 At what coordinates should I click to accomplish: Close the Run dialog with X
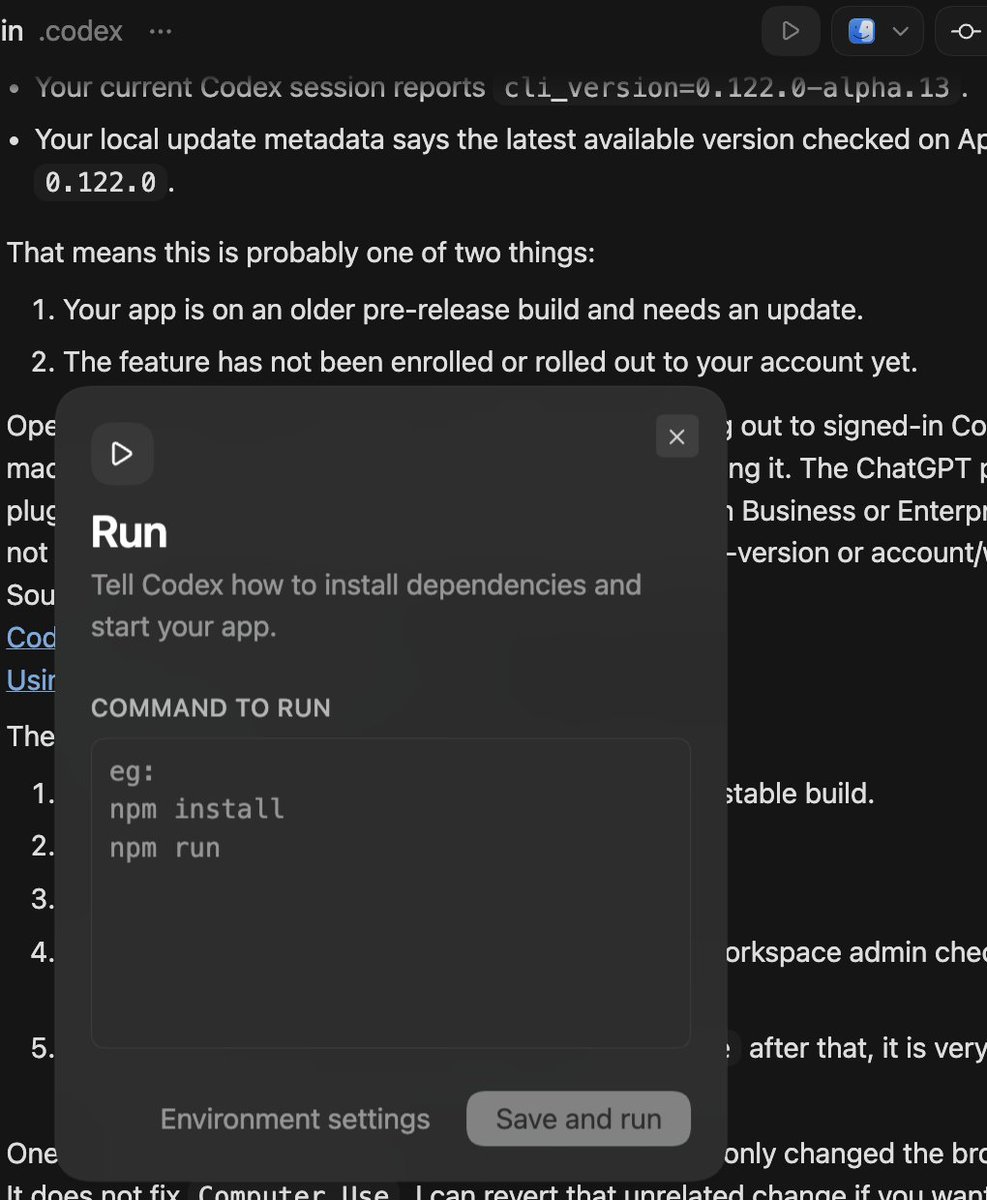[677, 436]
